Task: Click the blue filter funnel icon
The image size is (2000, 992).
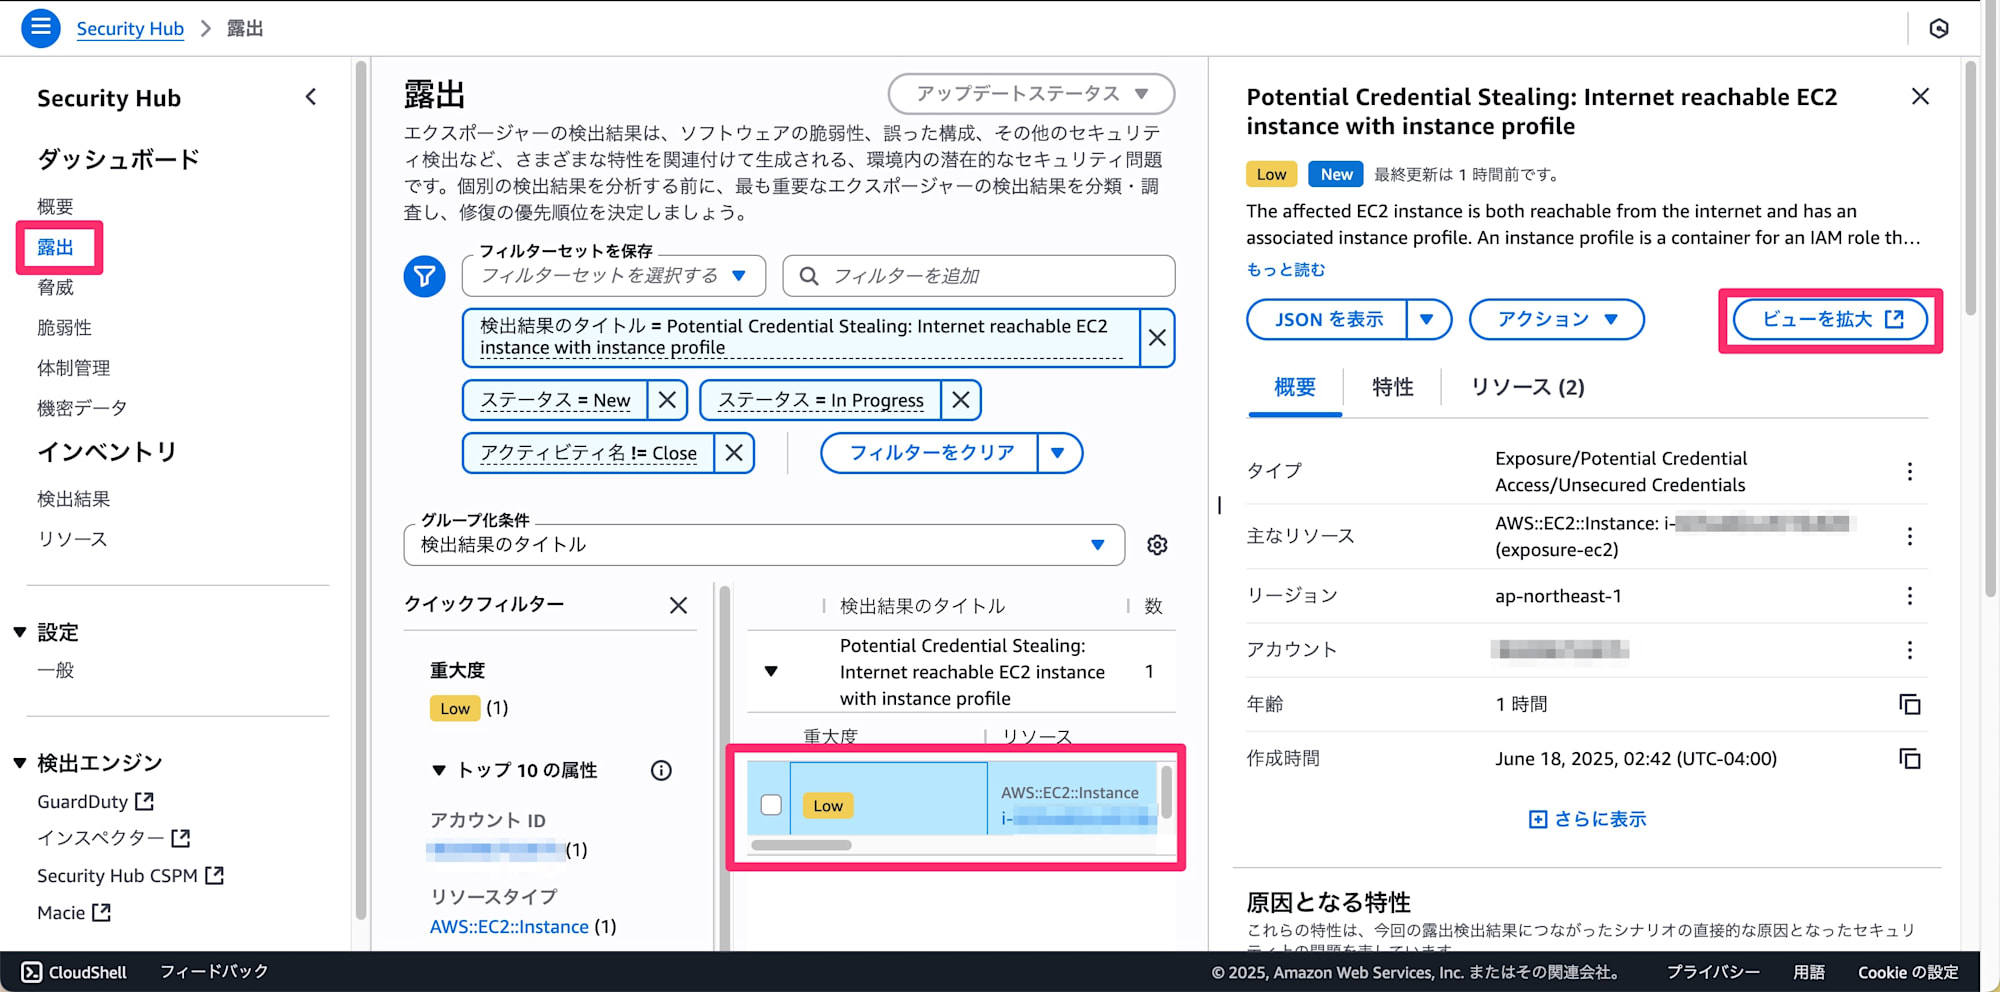Action: pos(424,276)
